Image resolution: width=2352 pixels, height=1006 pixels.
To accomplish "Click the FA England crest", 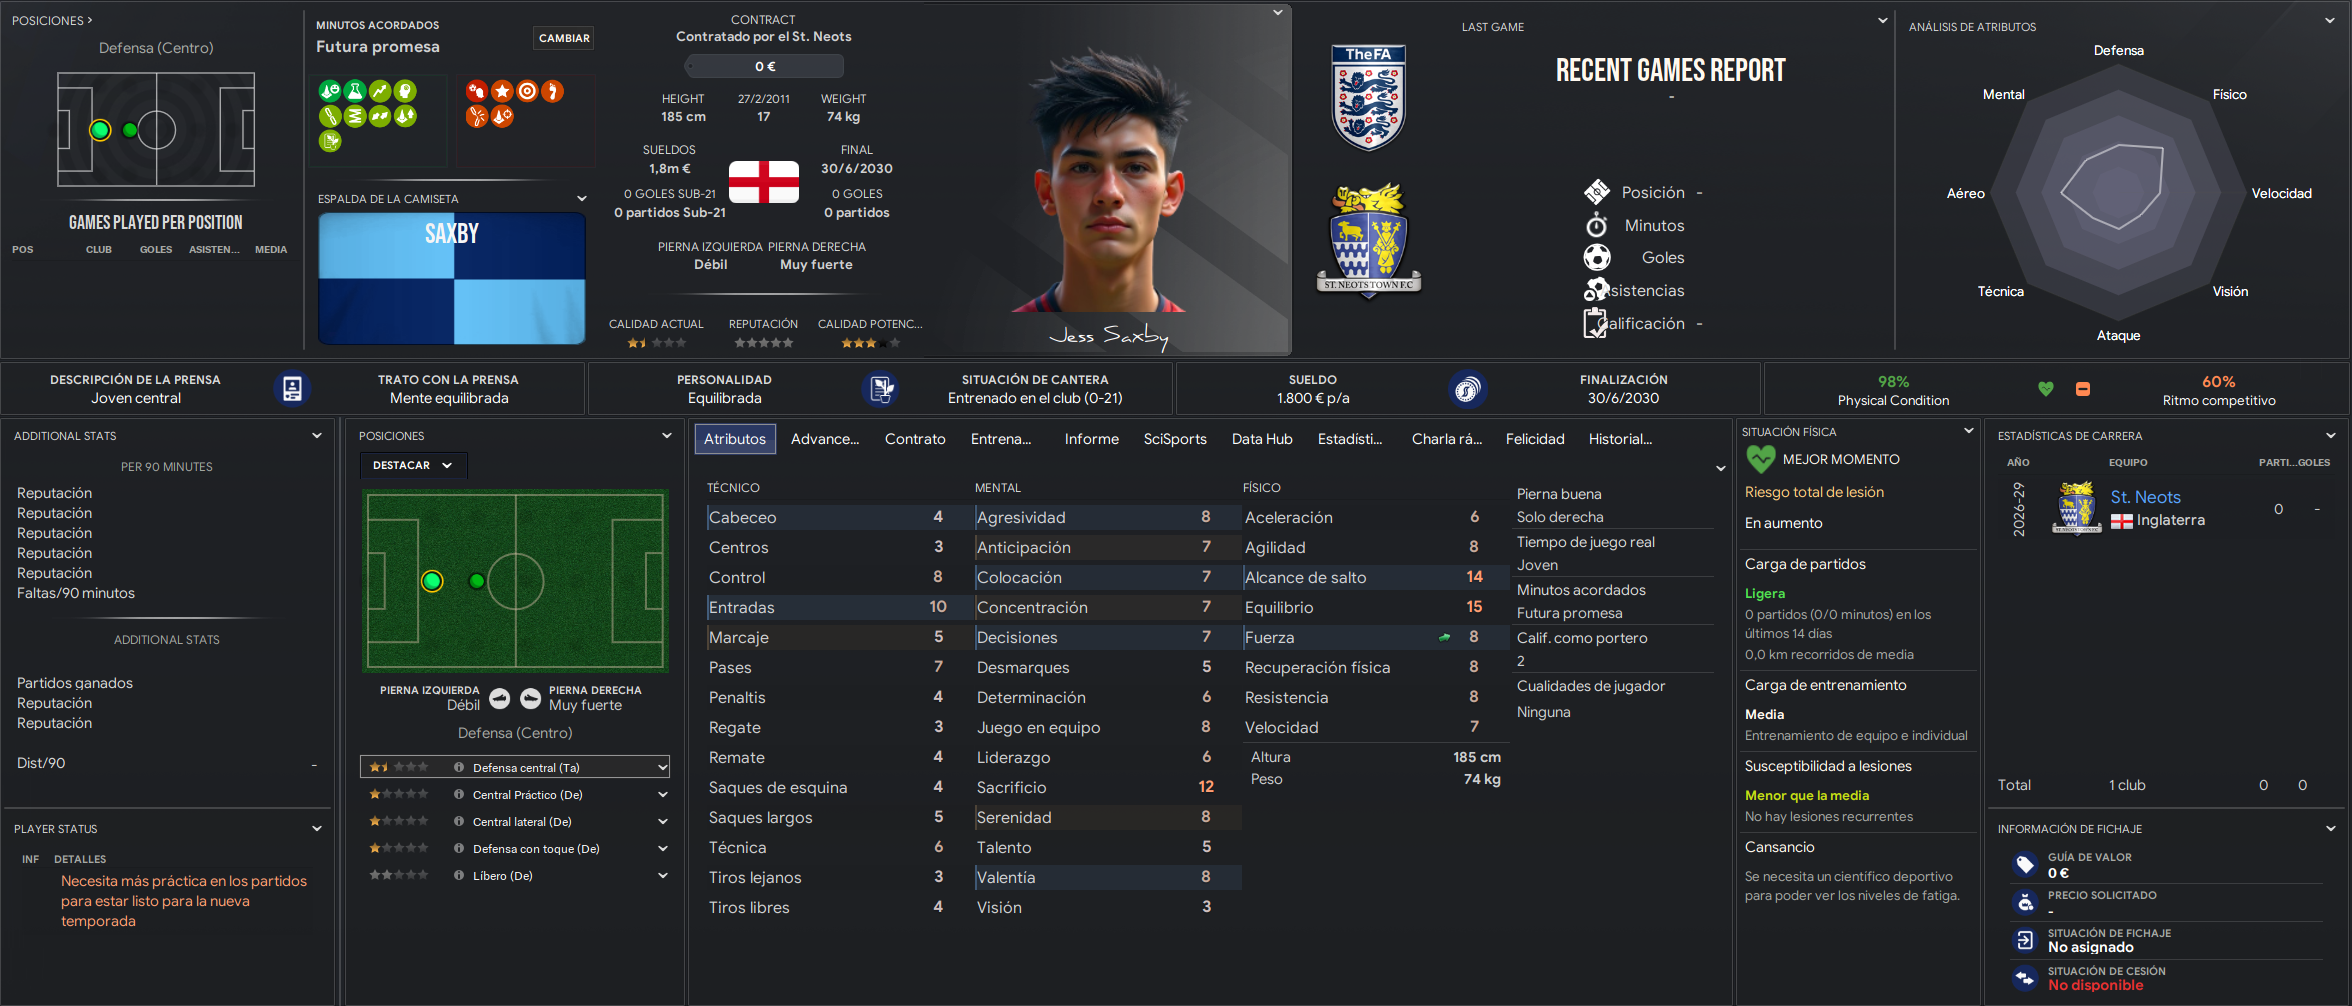I will pos(1369,97).
